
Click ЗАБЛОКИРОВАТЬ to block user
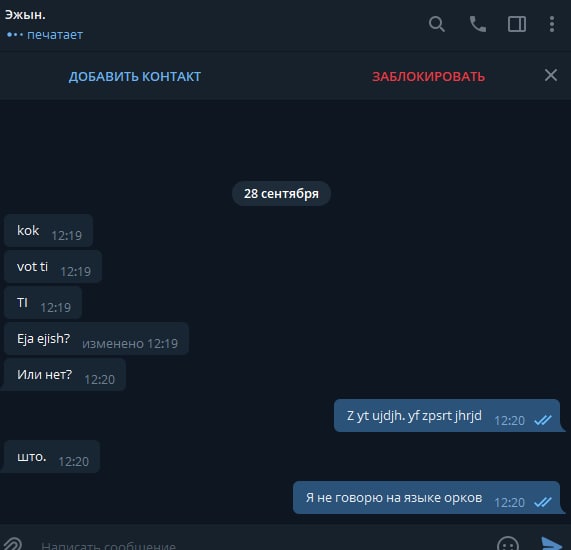click(x=428, y=76)
